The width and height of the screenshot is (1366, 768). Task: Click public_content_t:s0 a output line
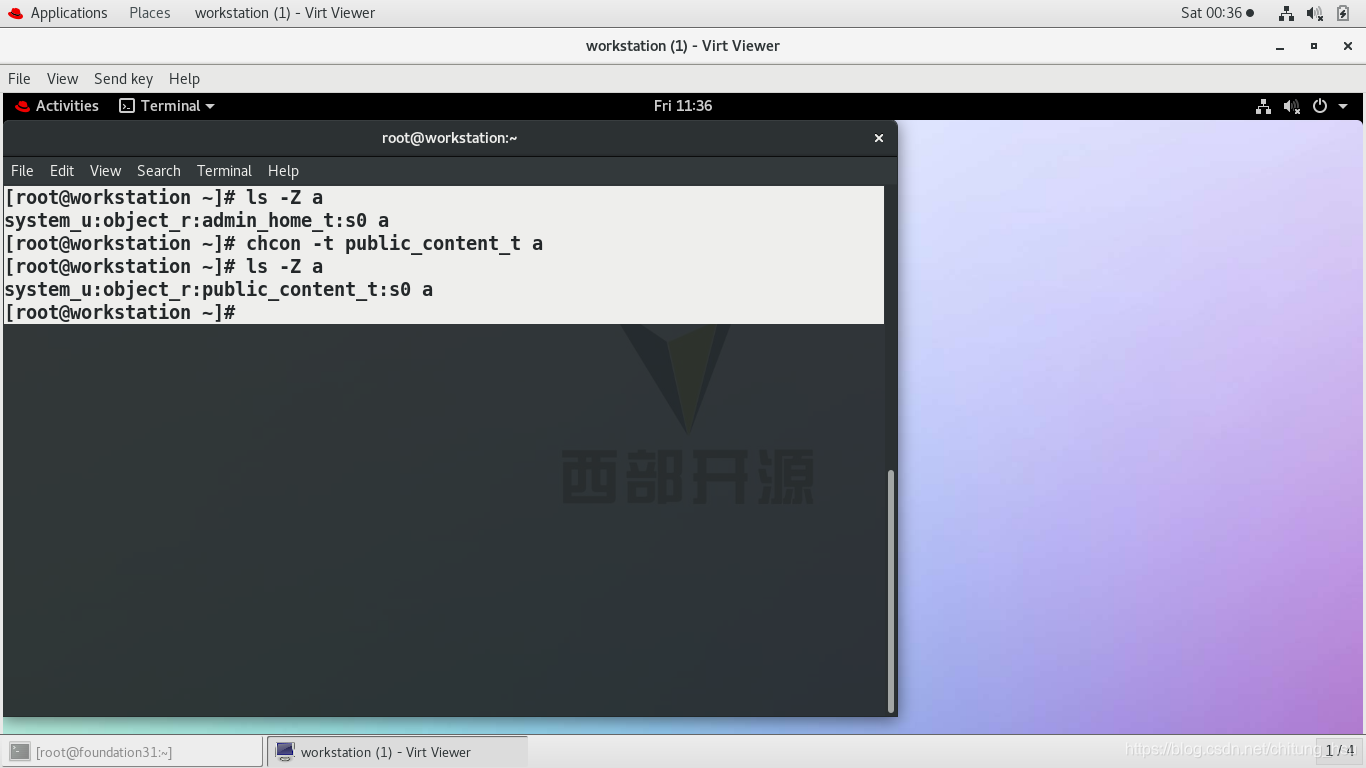point(218,290)
